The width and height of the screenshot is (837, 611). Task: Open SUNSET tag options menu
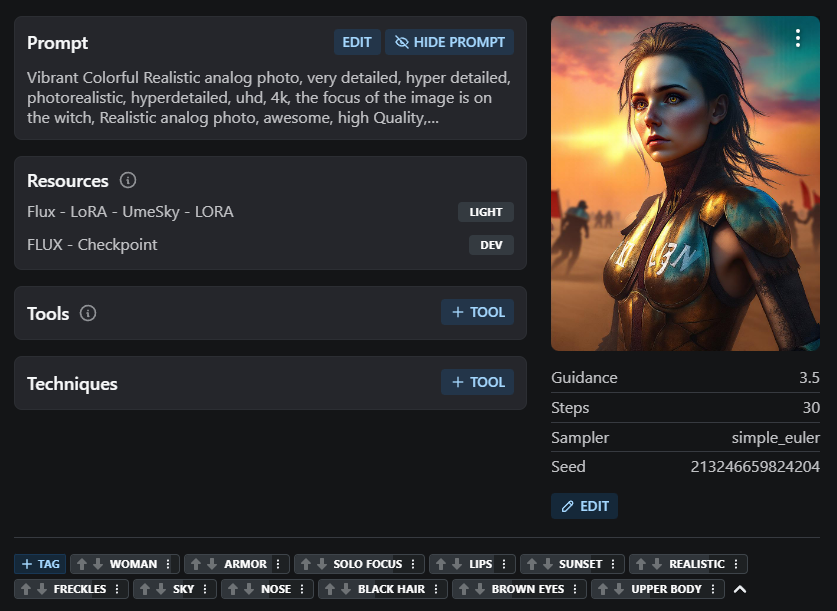(x=613, y=564)
